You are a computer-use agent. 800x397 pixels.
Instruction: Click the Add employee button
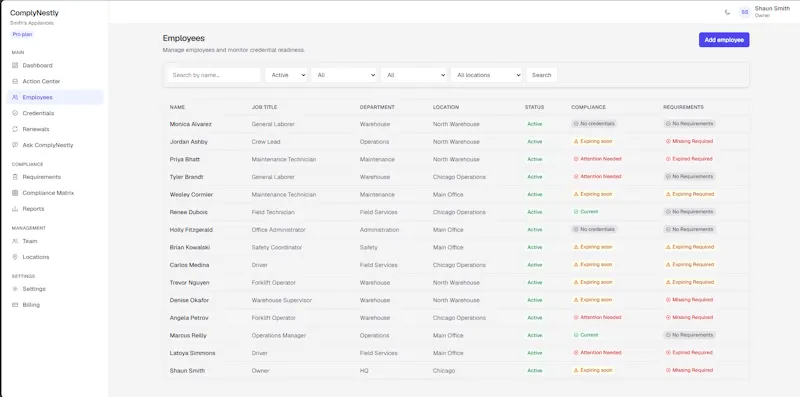724,40
